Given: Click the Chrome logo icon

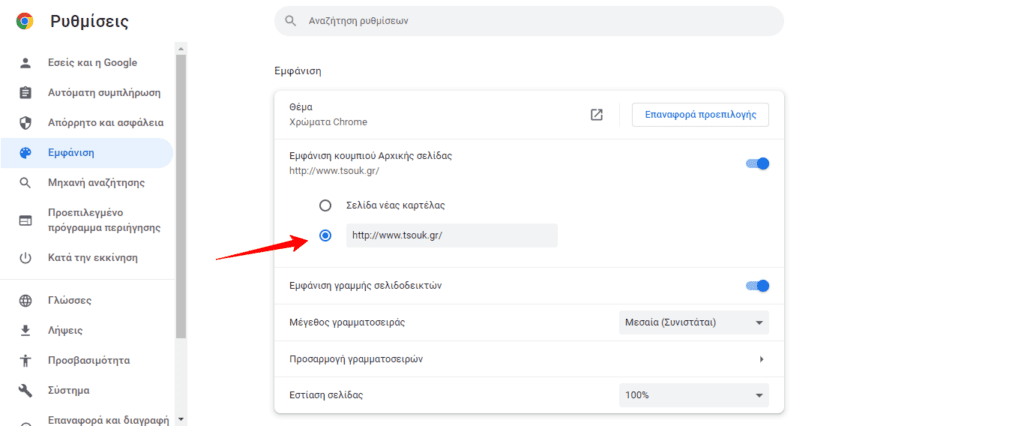Looking at the screenshot, I should pos(25,21).
